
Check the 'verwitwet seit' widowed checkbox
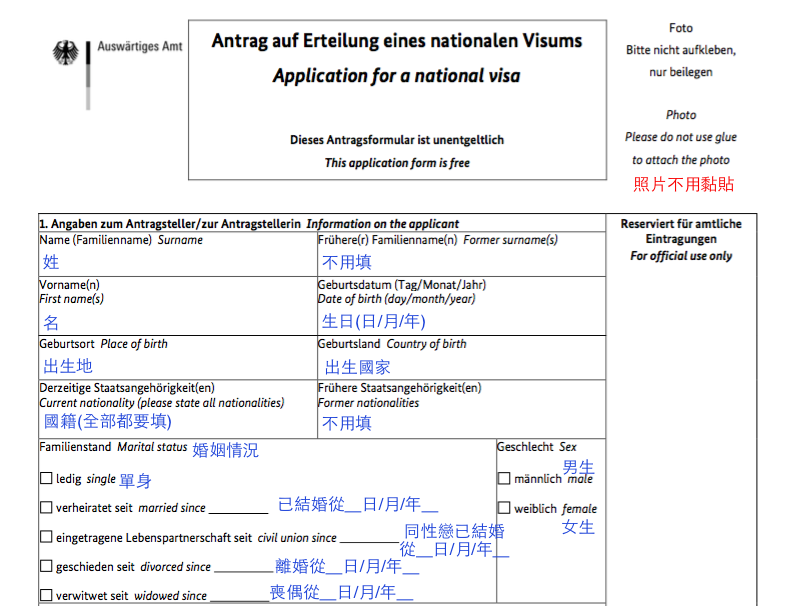[x=46, y=595]
